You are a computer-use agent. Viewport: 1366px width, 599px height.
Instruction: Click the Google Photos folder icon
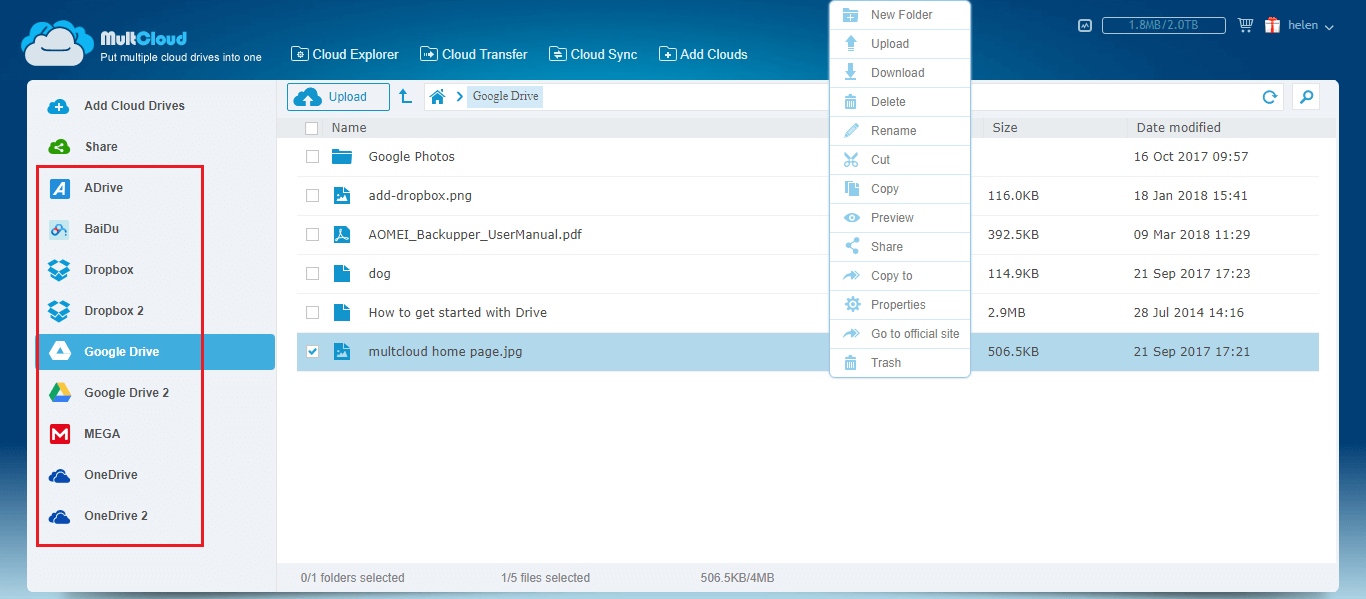[x=343, y=157]
